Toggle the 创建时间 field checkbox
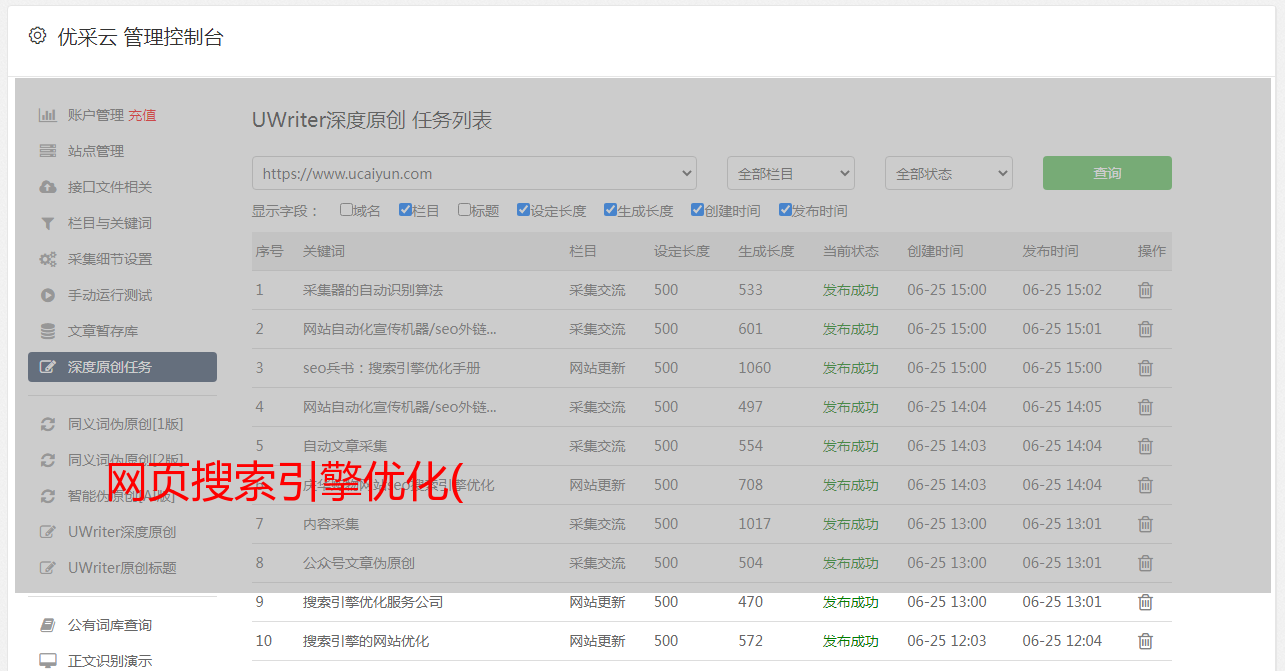This screenshot has width=1285, height=671. (697, 210)
